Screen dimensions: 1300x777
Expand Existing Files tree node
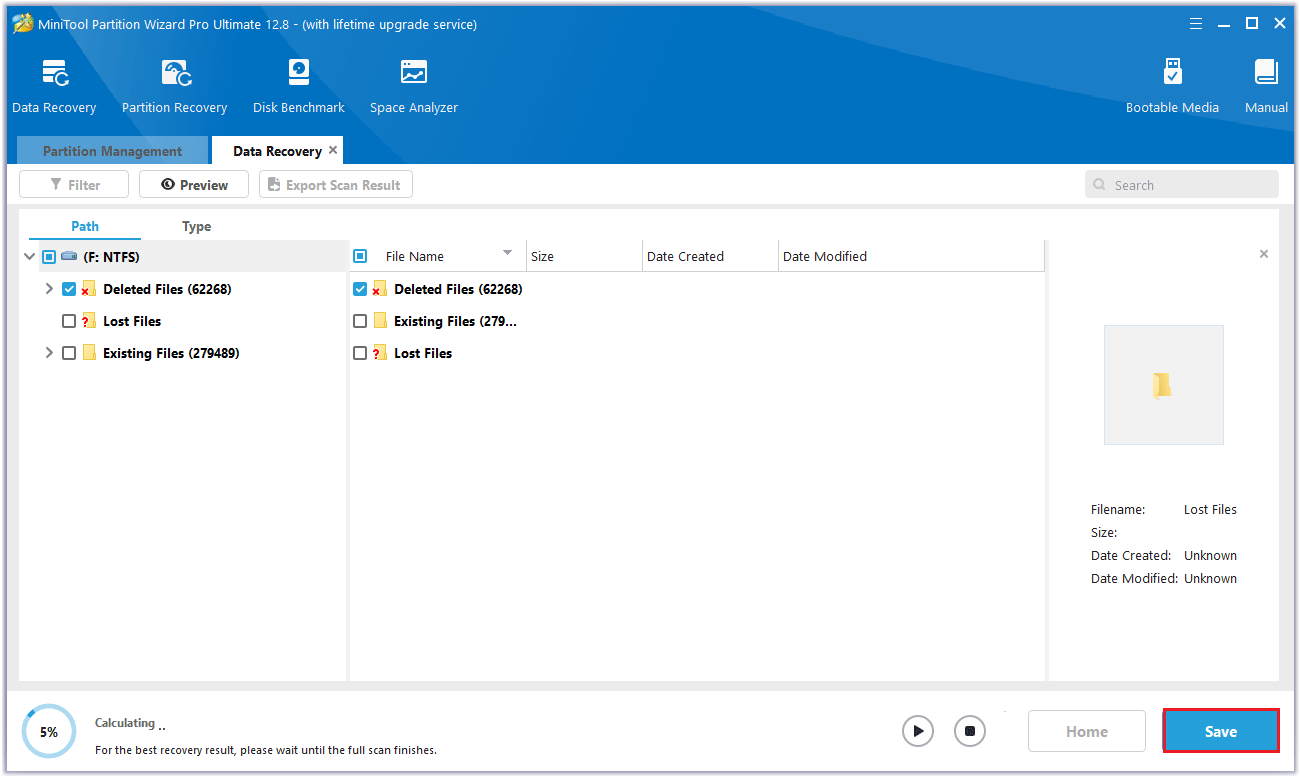click(x=49, y=353)
